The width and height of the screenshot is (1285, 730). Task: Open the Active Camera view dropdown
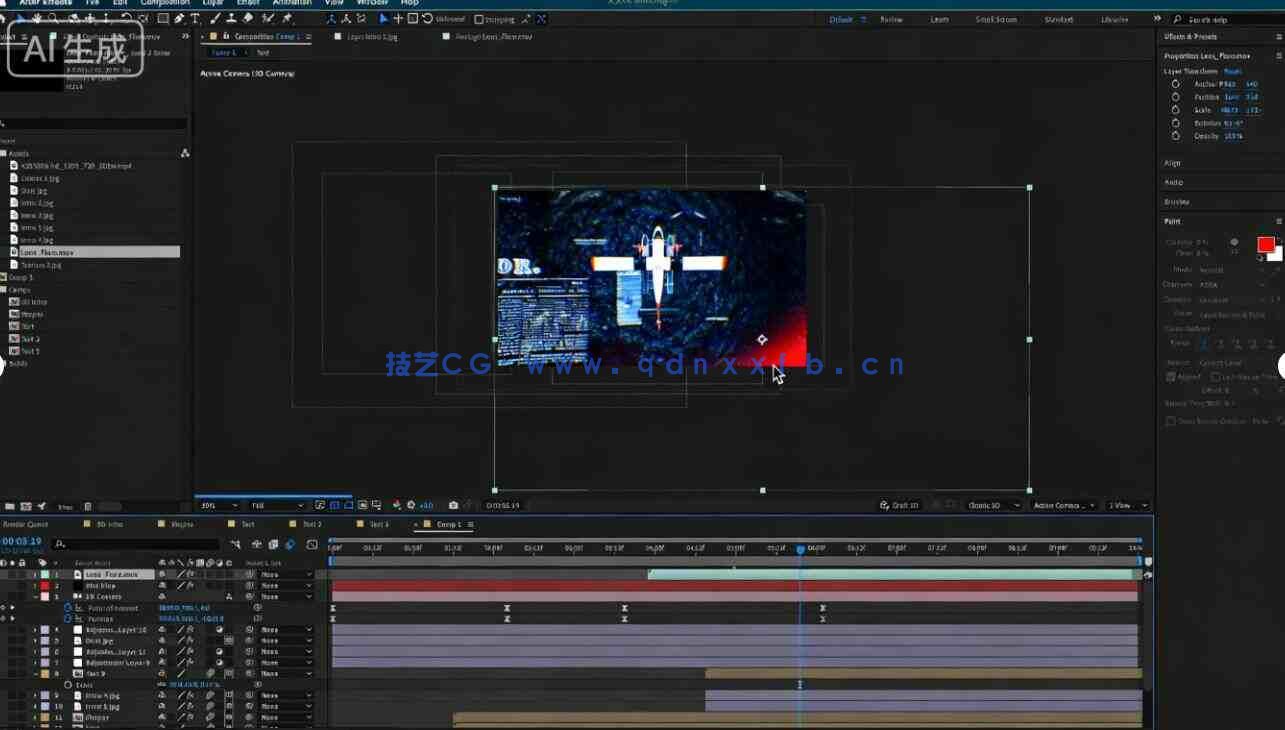click(x=1064, y=505)
